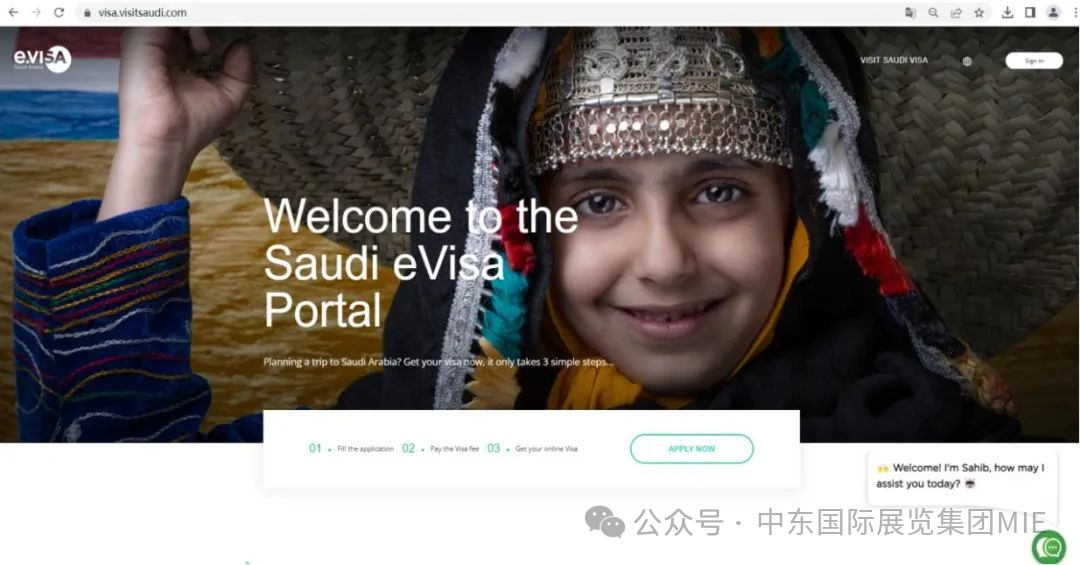
Task: Click step 01 Fill the application
Action: (x=351, y=449)
